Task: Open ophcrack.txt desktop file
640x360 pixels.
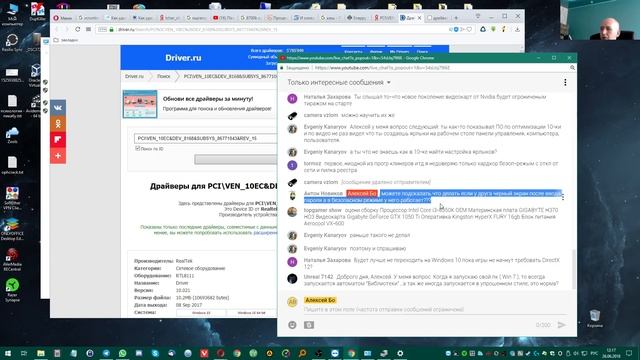Action: [12, 165]
